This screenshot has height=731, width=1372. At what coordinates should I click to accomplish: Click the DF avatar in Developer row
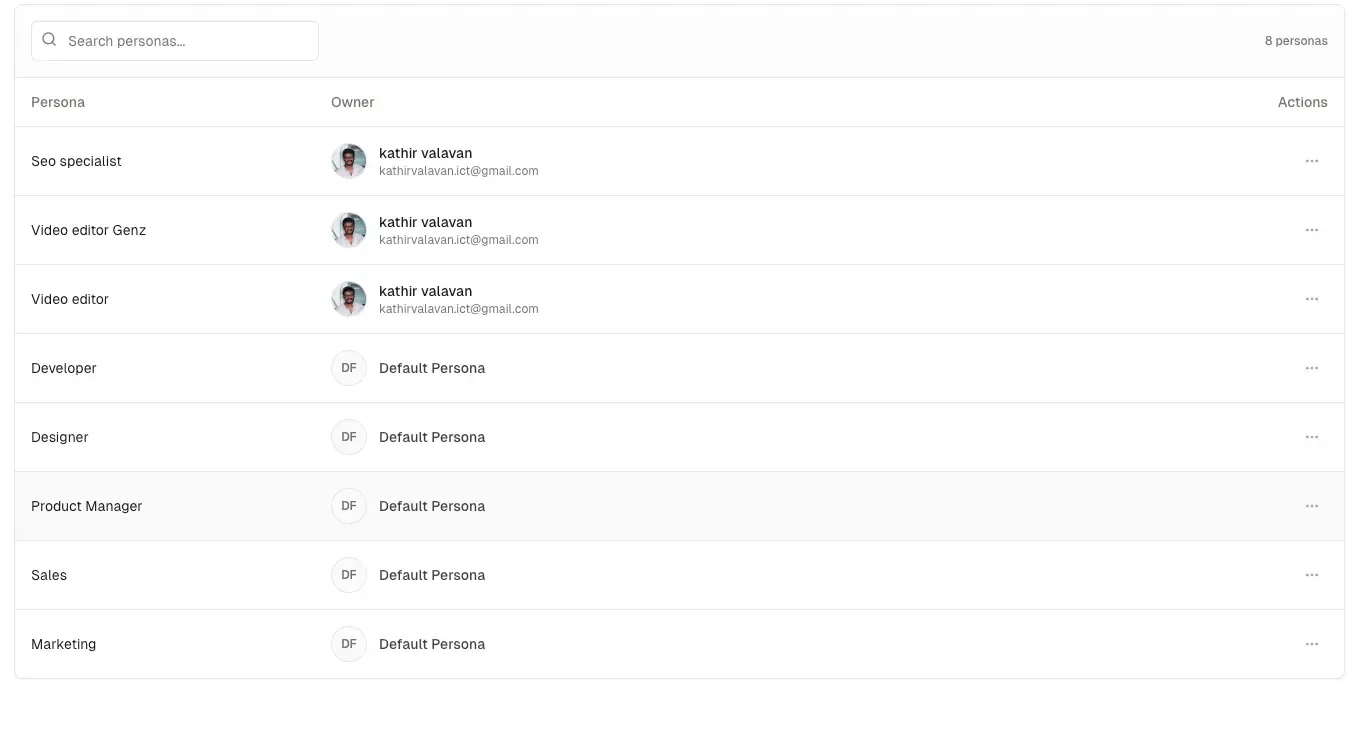pos(349,368)
